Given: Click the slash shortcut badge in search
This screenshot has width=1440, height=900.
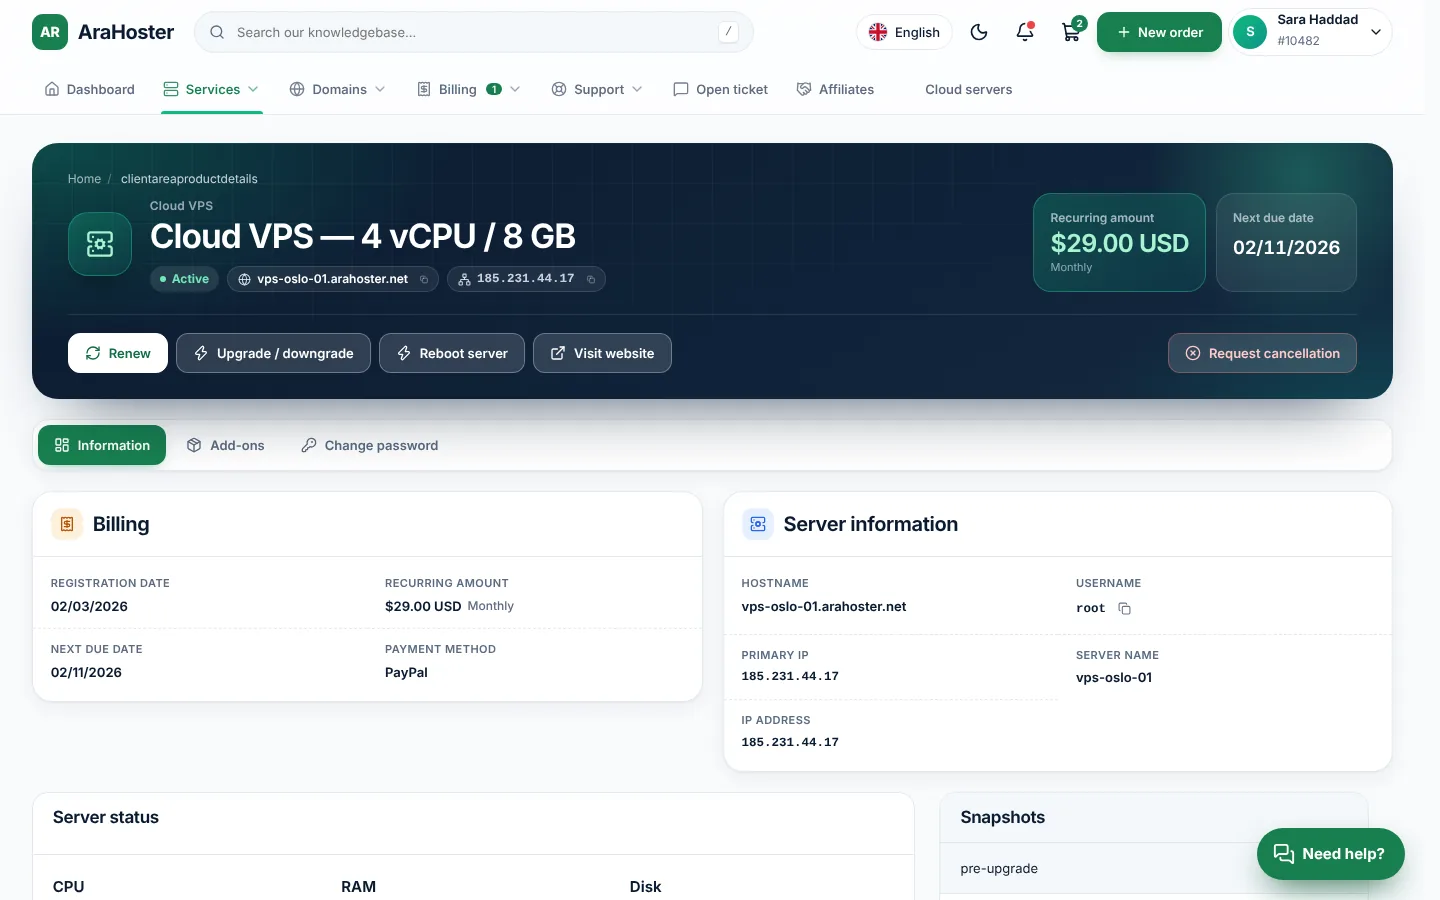Looking at the screenshot, I should click(729, 32).
